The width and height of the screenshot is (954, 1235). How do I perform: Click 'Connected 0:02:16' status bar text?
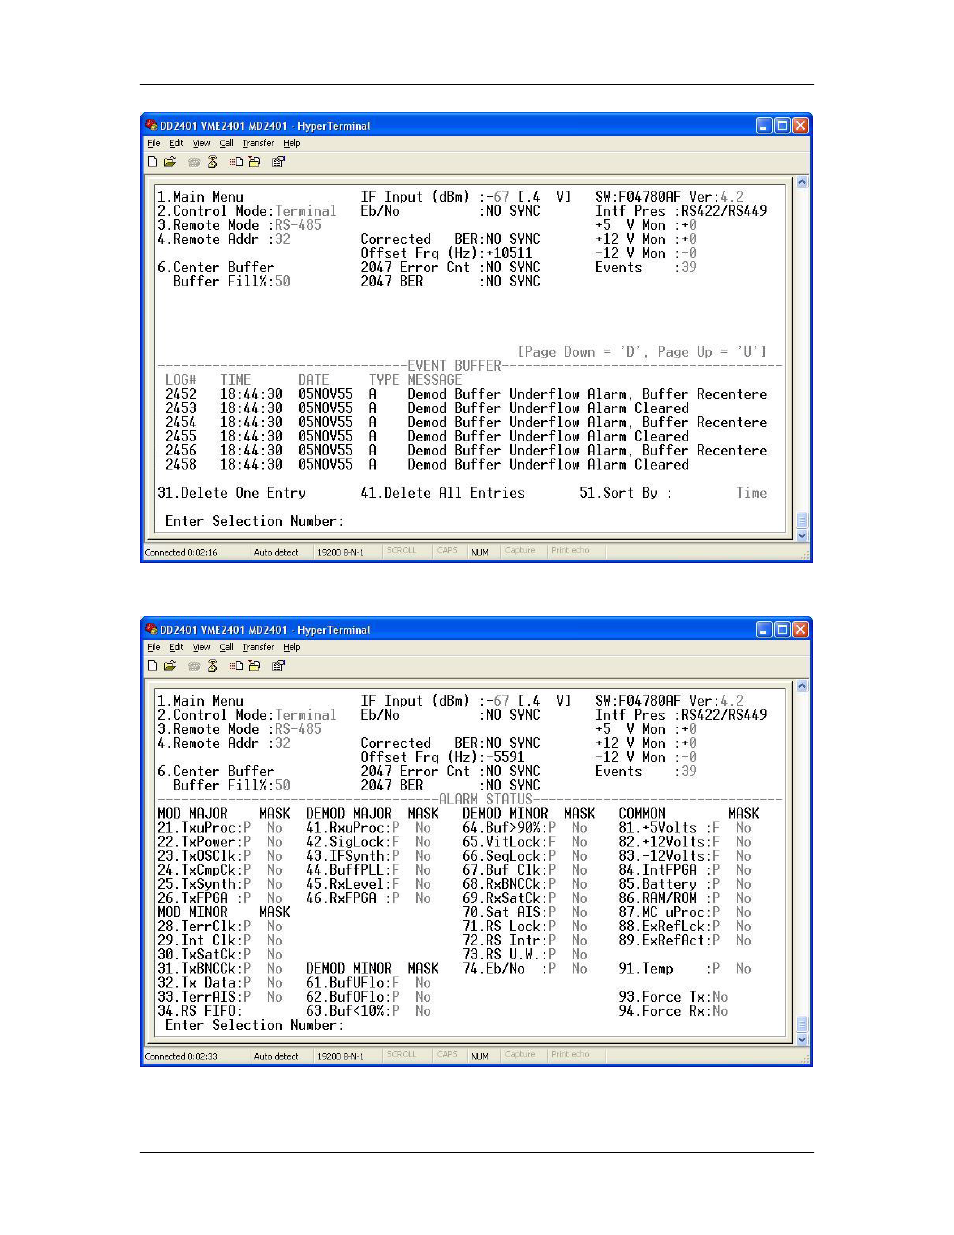181,552
